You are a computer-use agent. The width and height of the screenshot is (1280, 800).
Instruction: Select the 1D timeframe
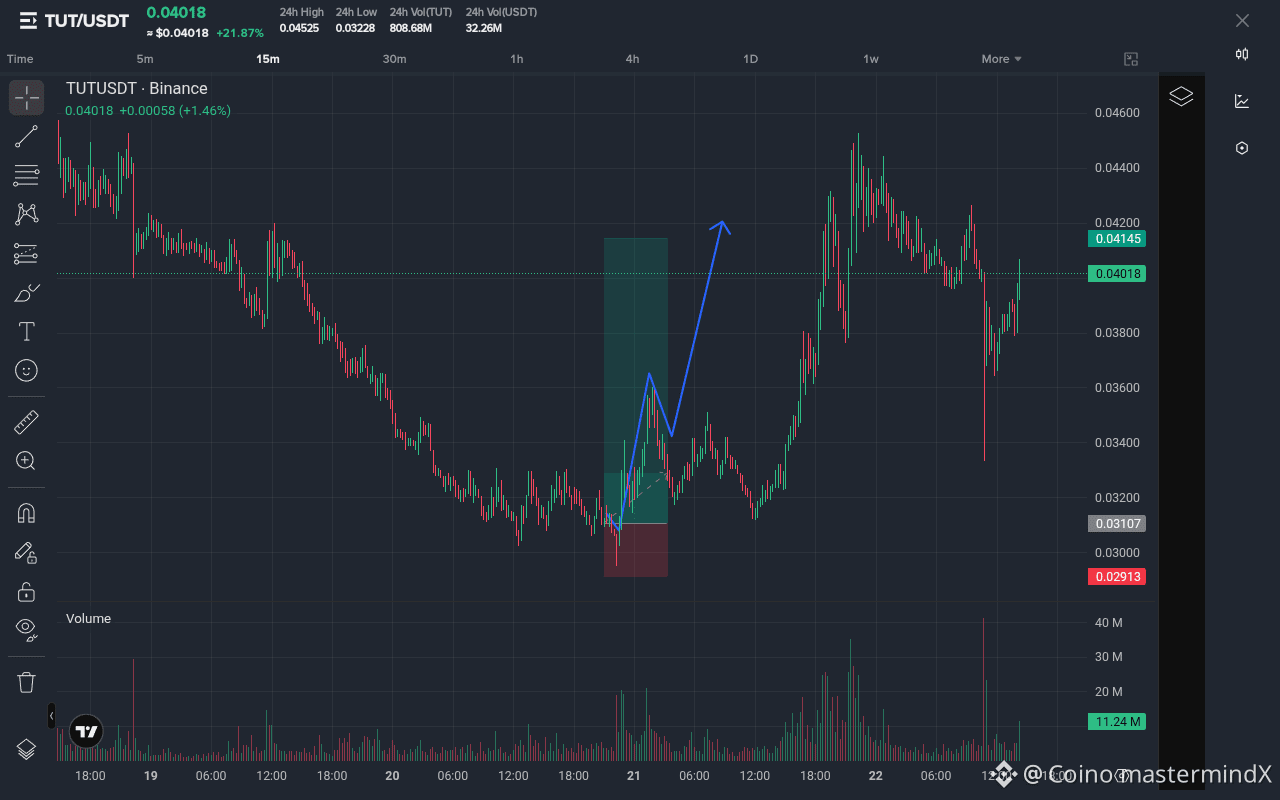(751, 59)
